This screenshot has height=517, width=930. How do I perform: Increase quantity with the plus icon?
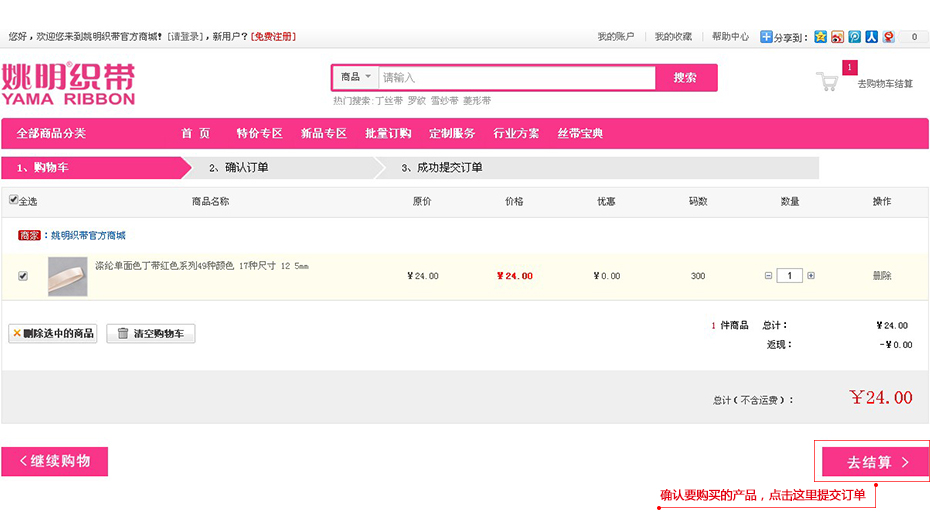pos(811,276)
